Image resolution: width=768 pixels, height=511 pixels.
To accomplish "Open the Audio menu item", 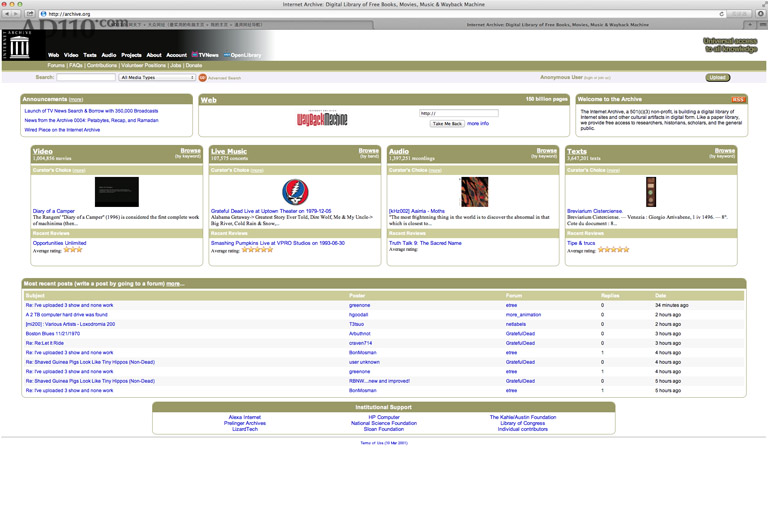I will [109, 55].
